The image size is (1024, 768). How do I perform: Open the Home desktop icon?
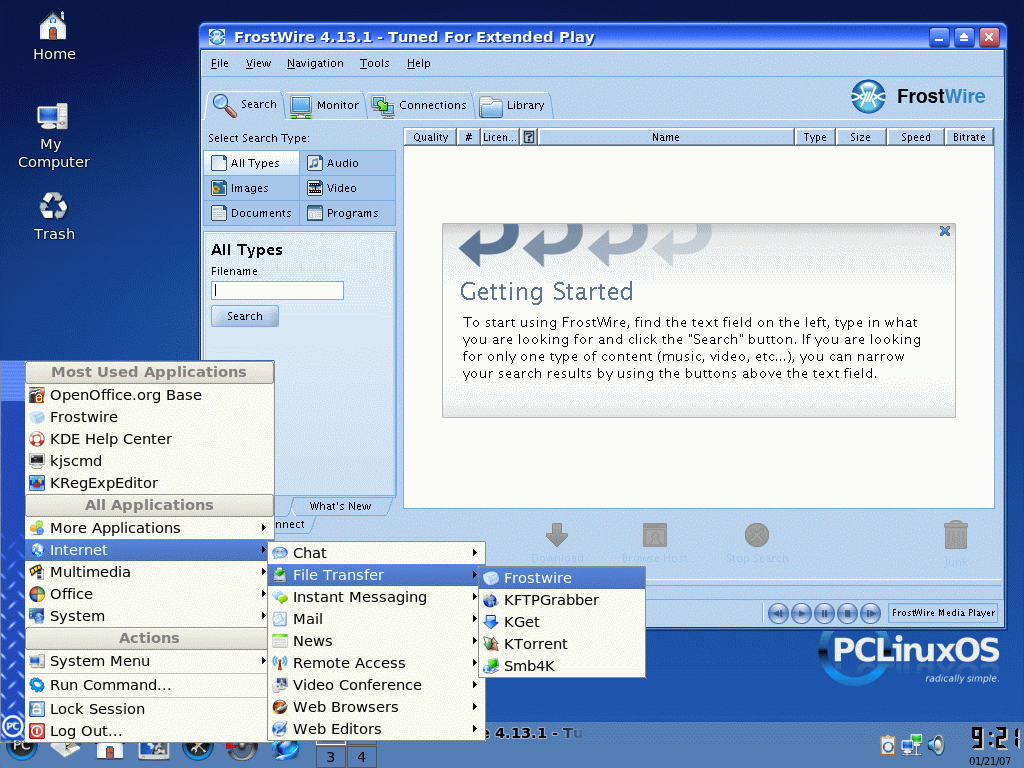click(x=54, y=37)
